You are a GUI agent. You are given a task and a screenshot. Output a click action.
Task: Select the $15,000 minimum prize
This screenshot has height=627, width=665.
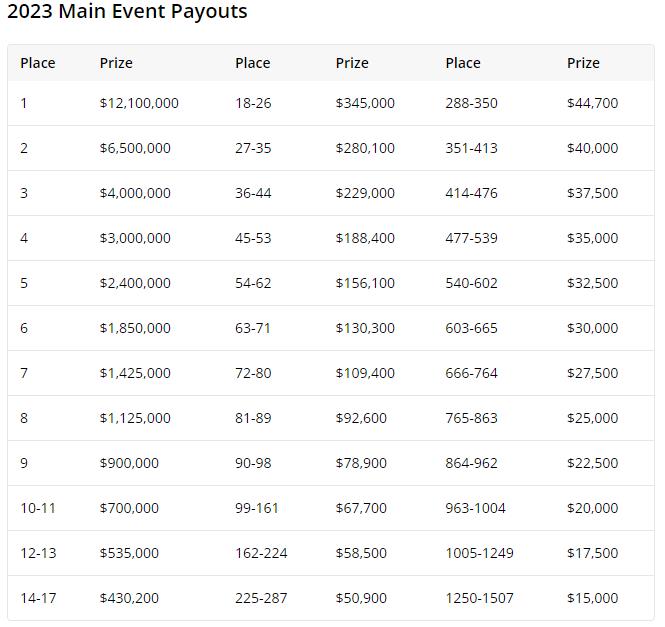(592, 598)
